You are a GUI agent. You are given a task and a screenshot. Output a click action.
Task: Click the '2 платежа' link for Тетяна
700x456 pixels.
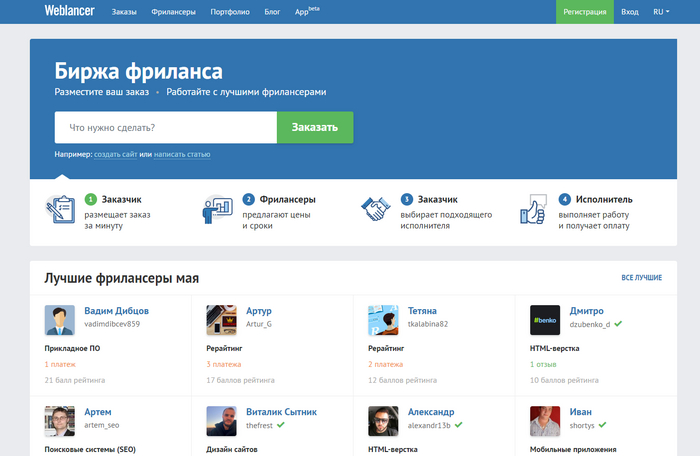coord(385,364)
